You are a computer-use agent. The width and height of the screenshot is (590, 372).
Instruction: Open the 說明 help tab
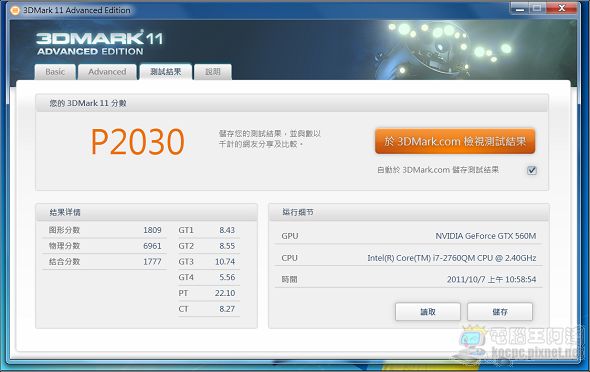point(213,72)
